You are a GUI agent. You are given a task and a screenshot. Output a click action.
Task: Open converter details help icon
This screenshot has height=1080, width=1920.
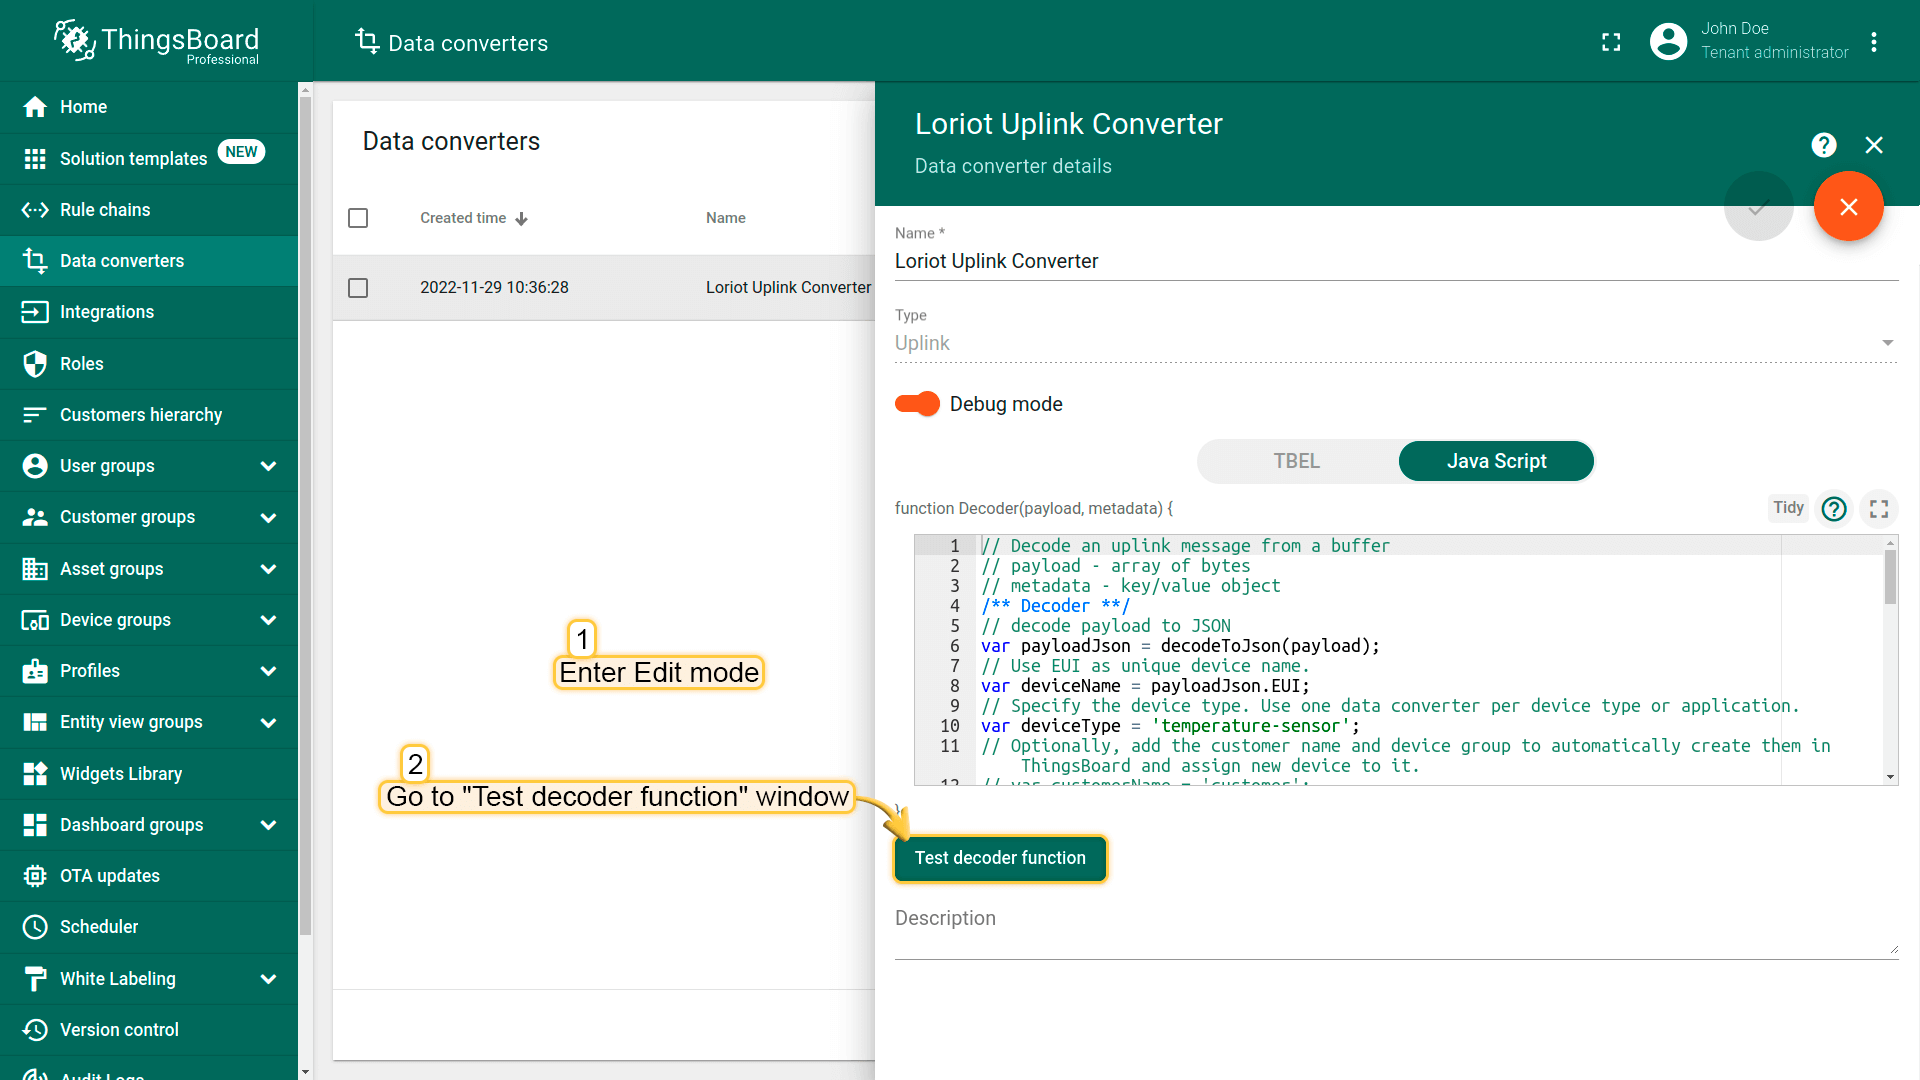point(1824,145)
